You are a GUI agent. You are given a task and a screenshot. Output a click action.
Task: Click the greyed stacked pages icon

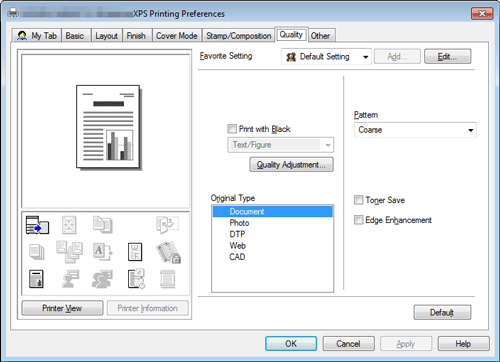(37, 252)
